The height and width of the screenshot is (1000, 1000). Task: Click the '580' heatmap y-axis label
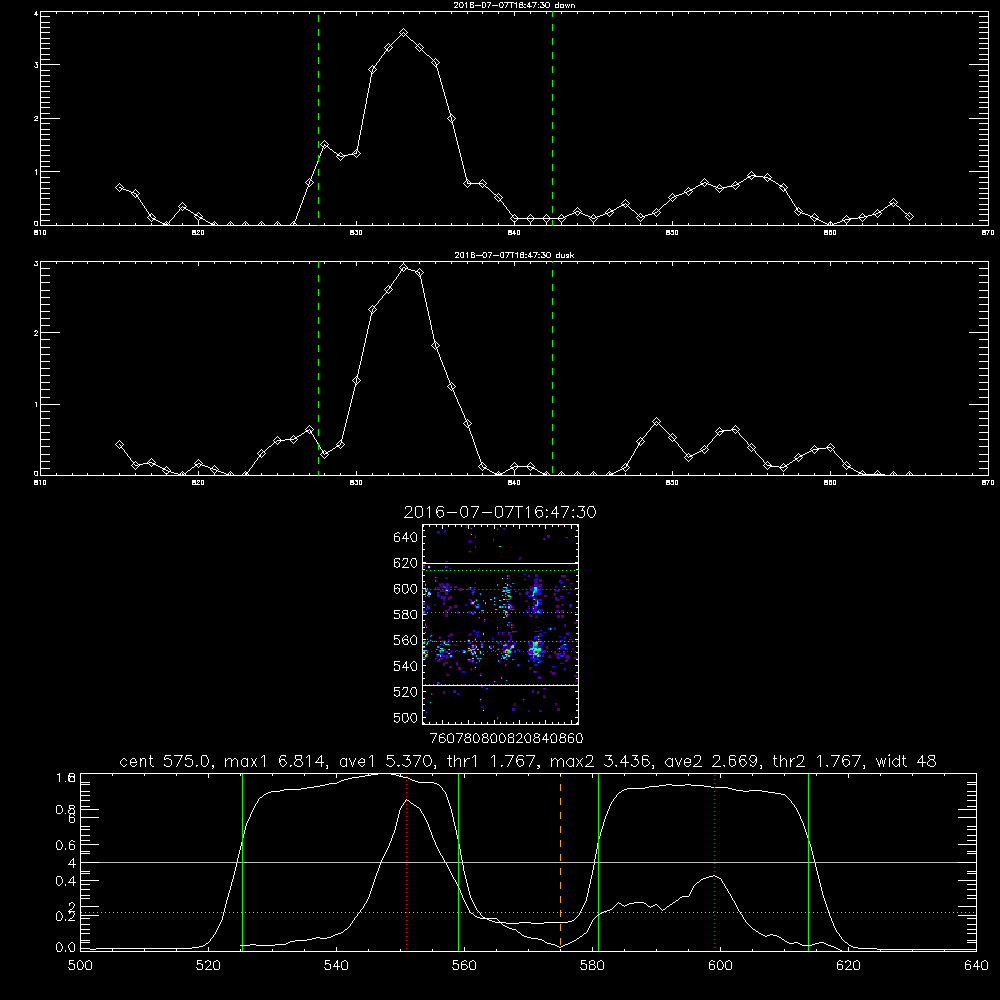click(406, 614)
